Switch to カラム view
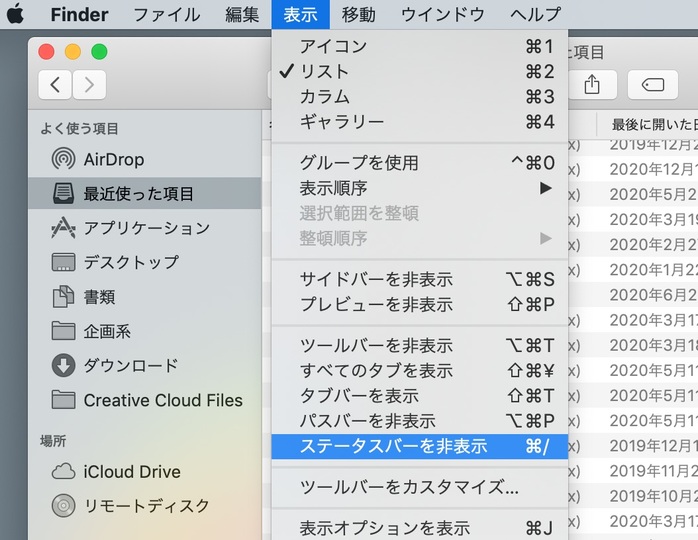This screenshot has height=540, width=698. [420, 97]
